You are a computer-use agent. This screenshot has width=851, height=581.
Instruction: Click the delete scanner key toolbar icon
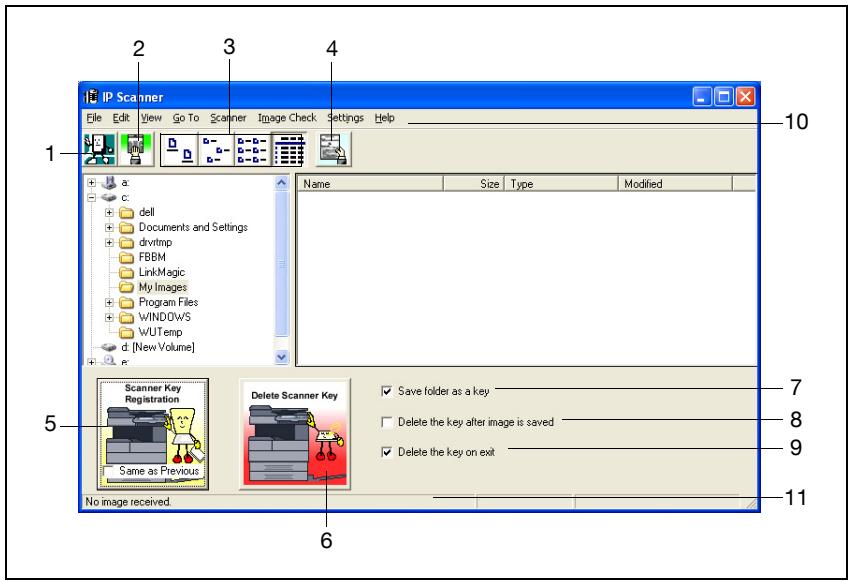[136, 149]
